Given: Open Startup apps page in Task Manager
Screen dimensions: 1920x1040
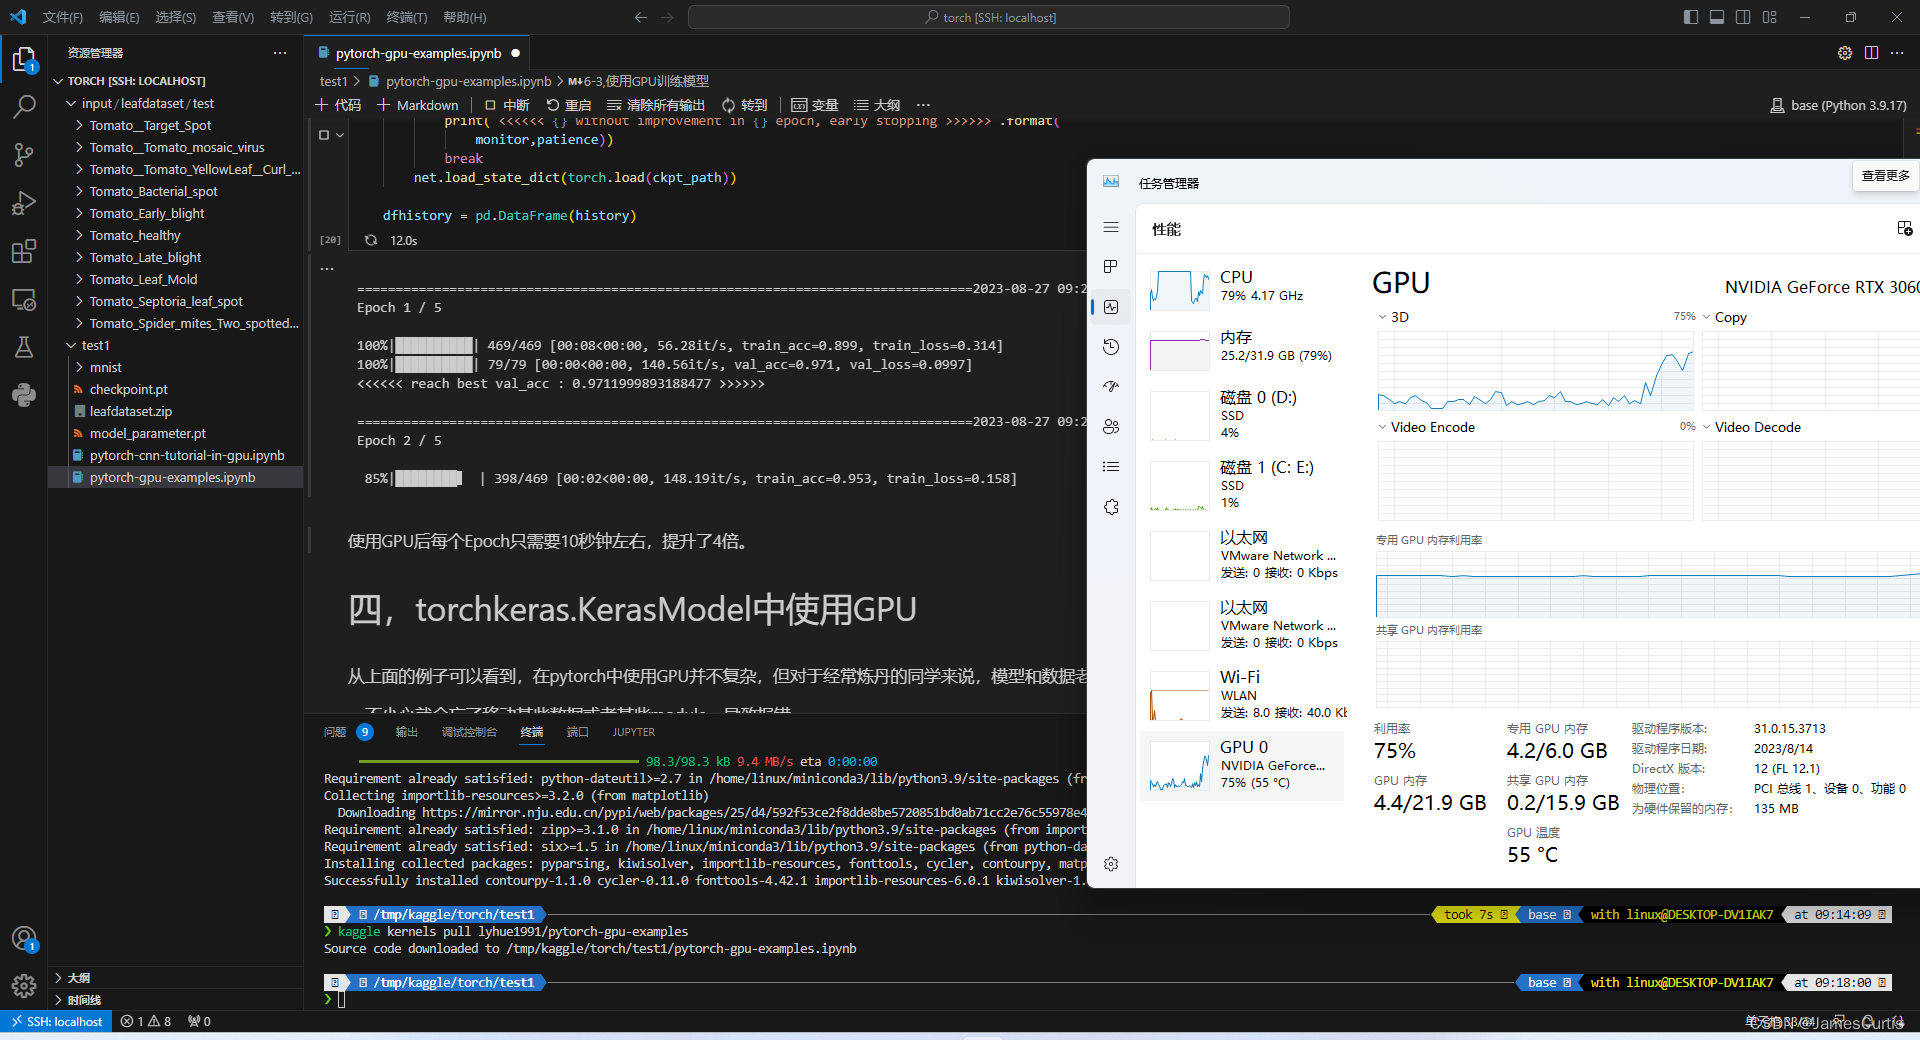Looking at the screenshot, I should point(1111,387).
